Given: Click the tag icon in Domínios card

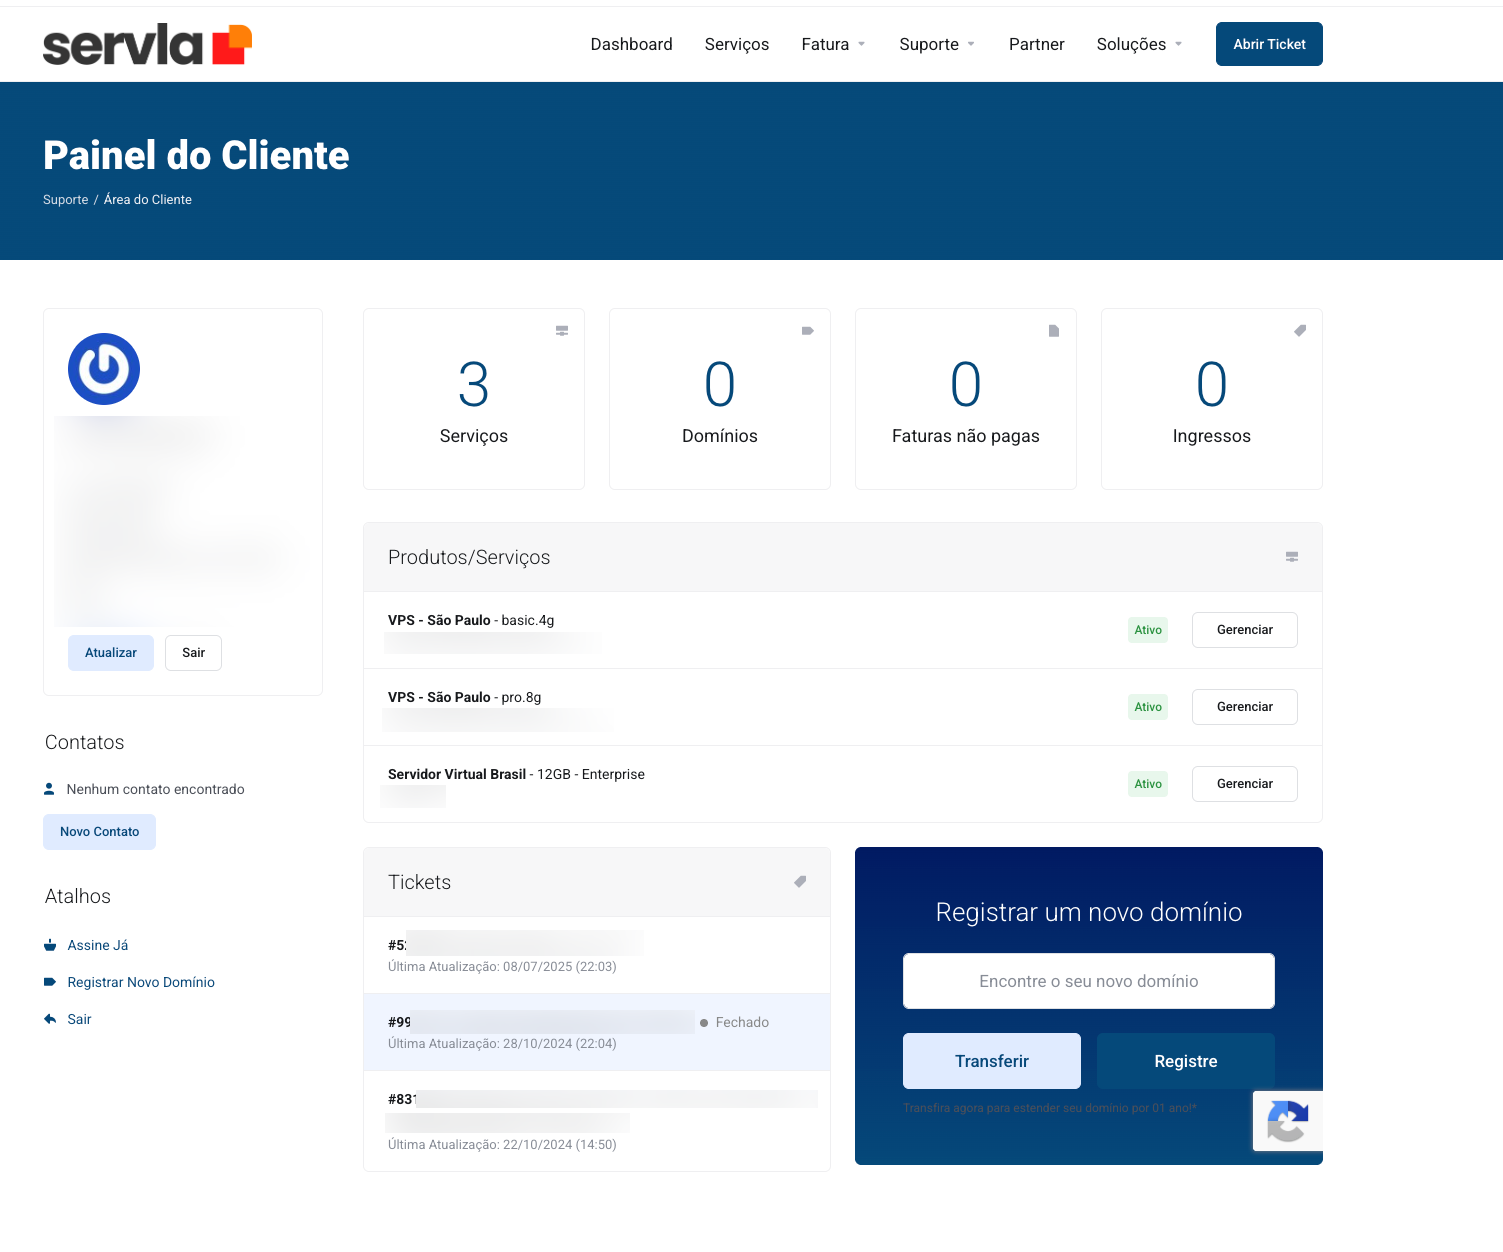Looking at the screenshot, I should 808,331.
